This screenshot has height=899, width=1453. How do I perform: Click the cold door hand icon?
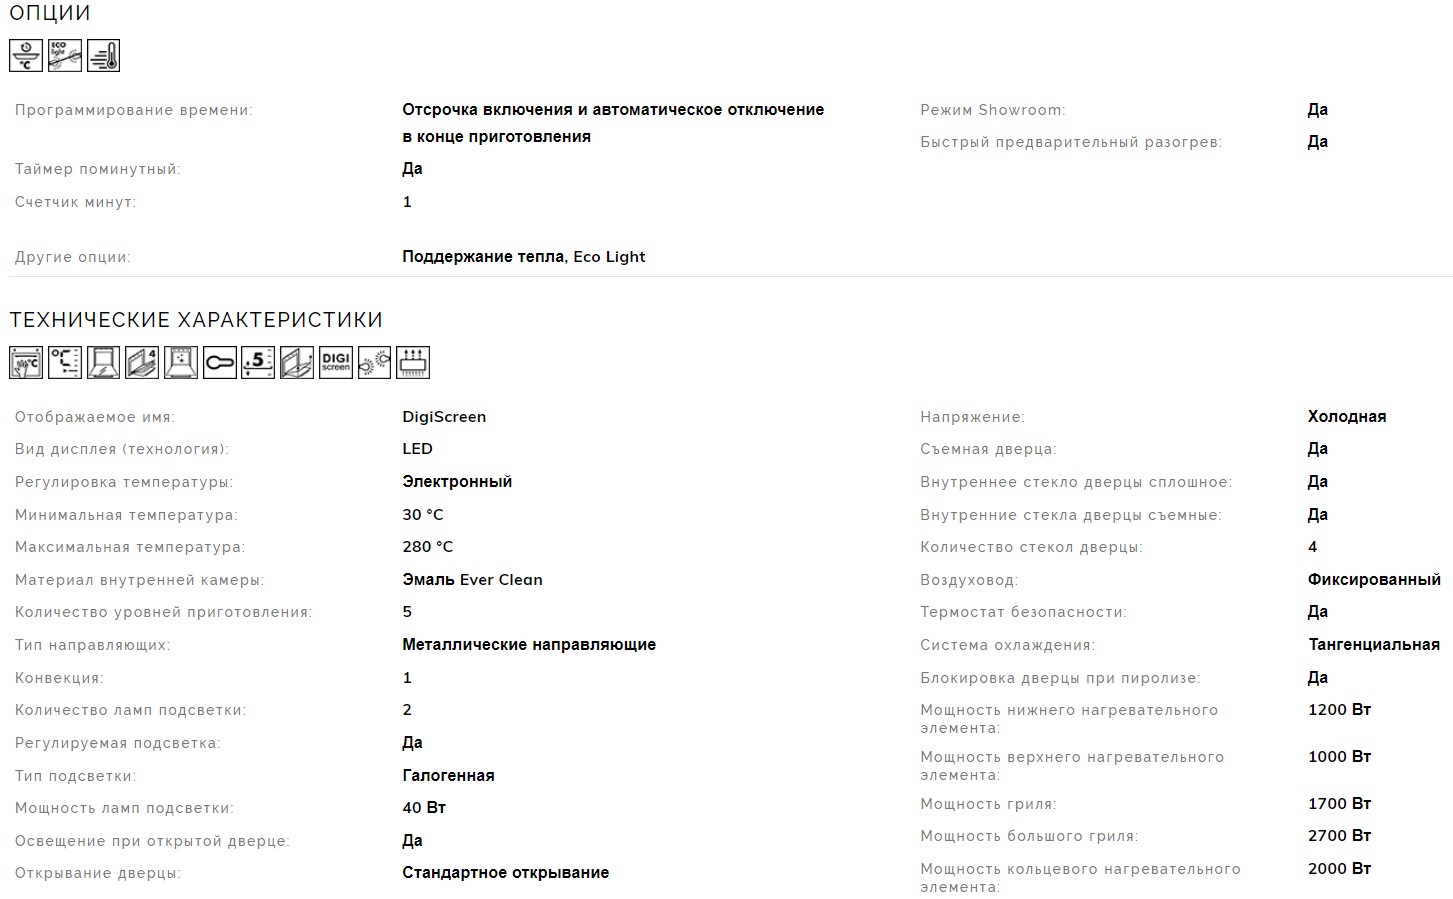click(26, 362)
